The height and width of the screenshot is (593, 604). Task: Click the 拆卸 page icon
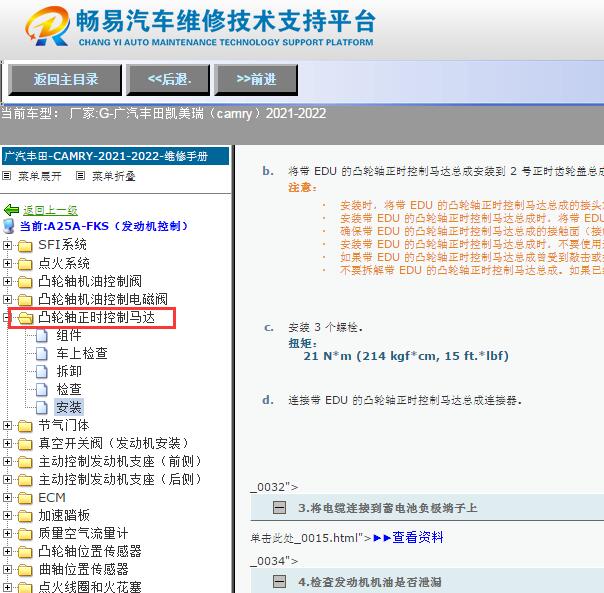[x=42, y=371]
